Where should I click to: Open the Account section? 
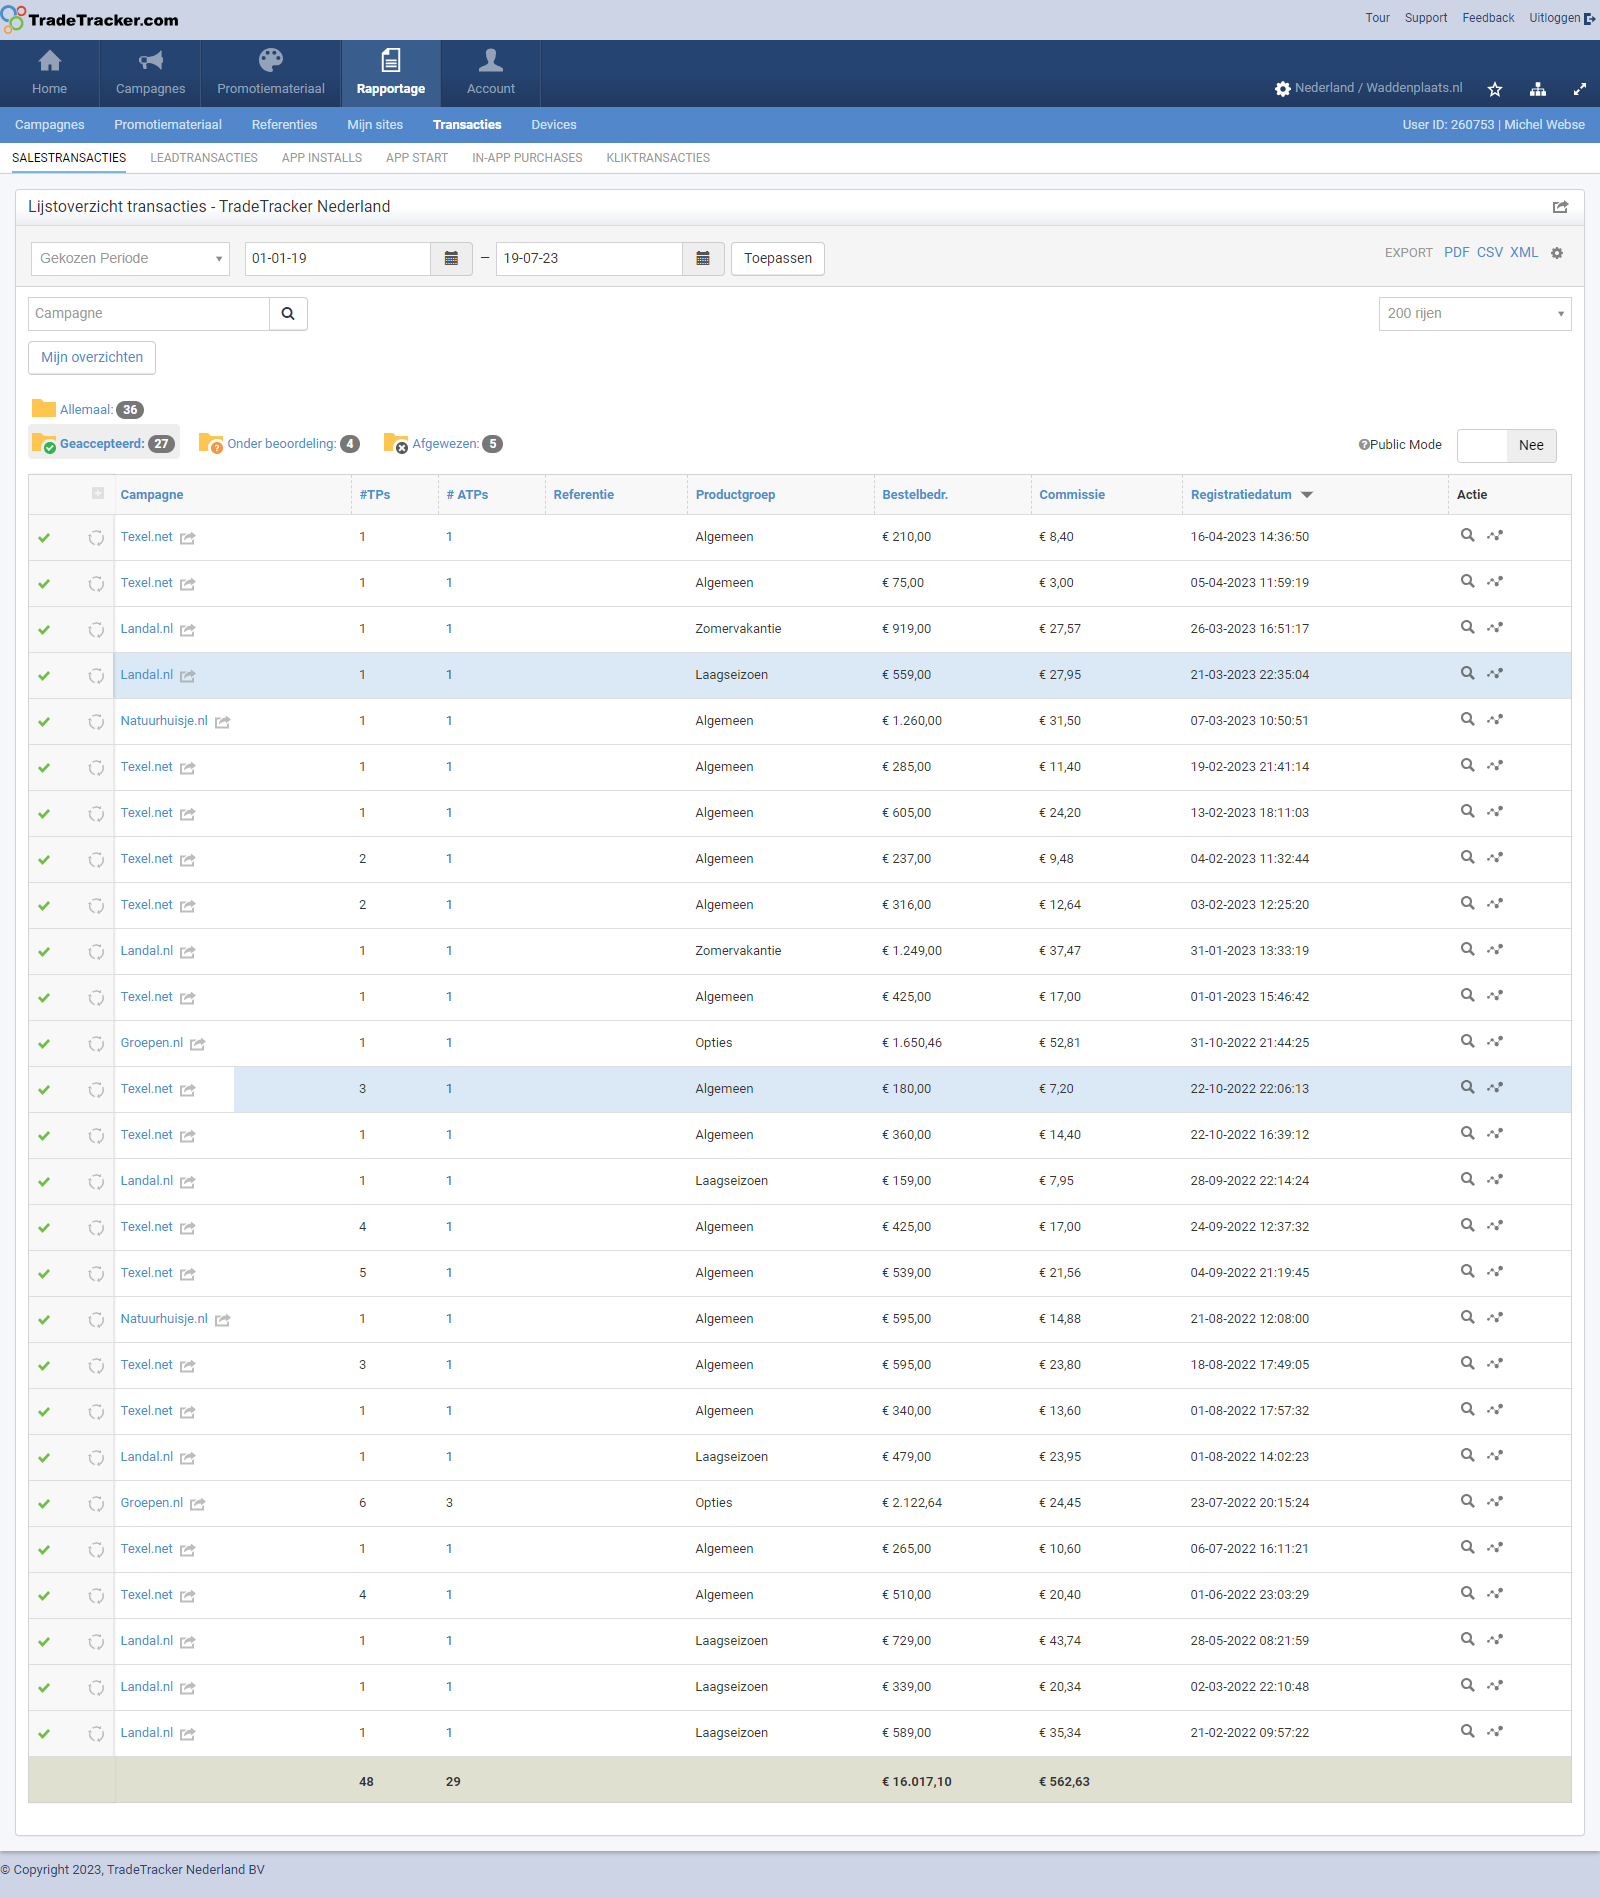tap(491, 73)
